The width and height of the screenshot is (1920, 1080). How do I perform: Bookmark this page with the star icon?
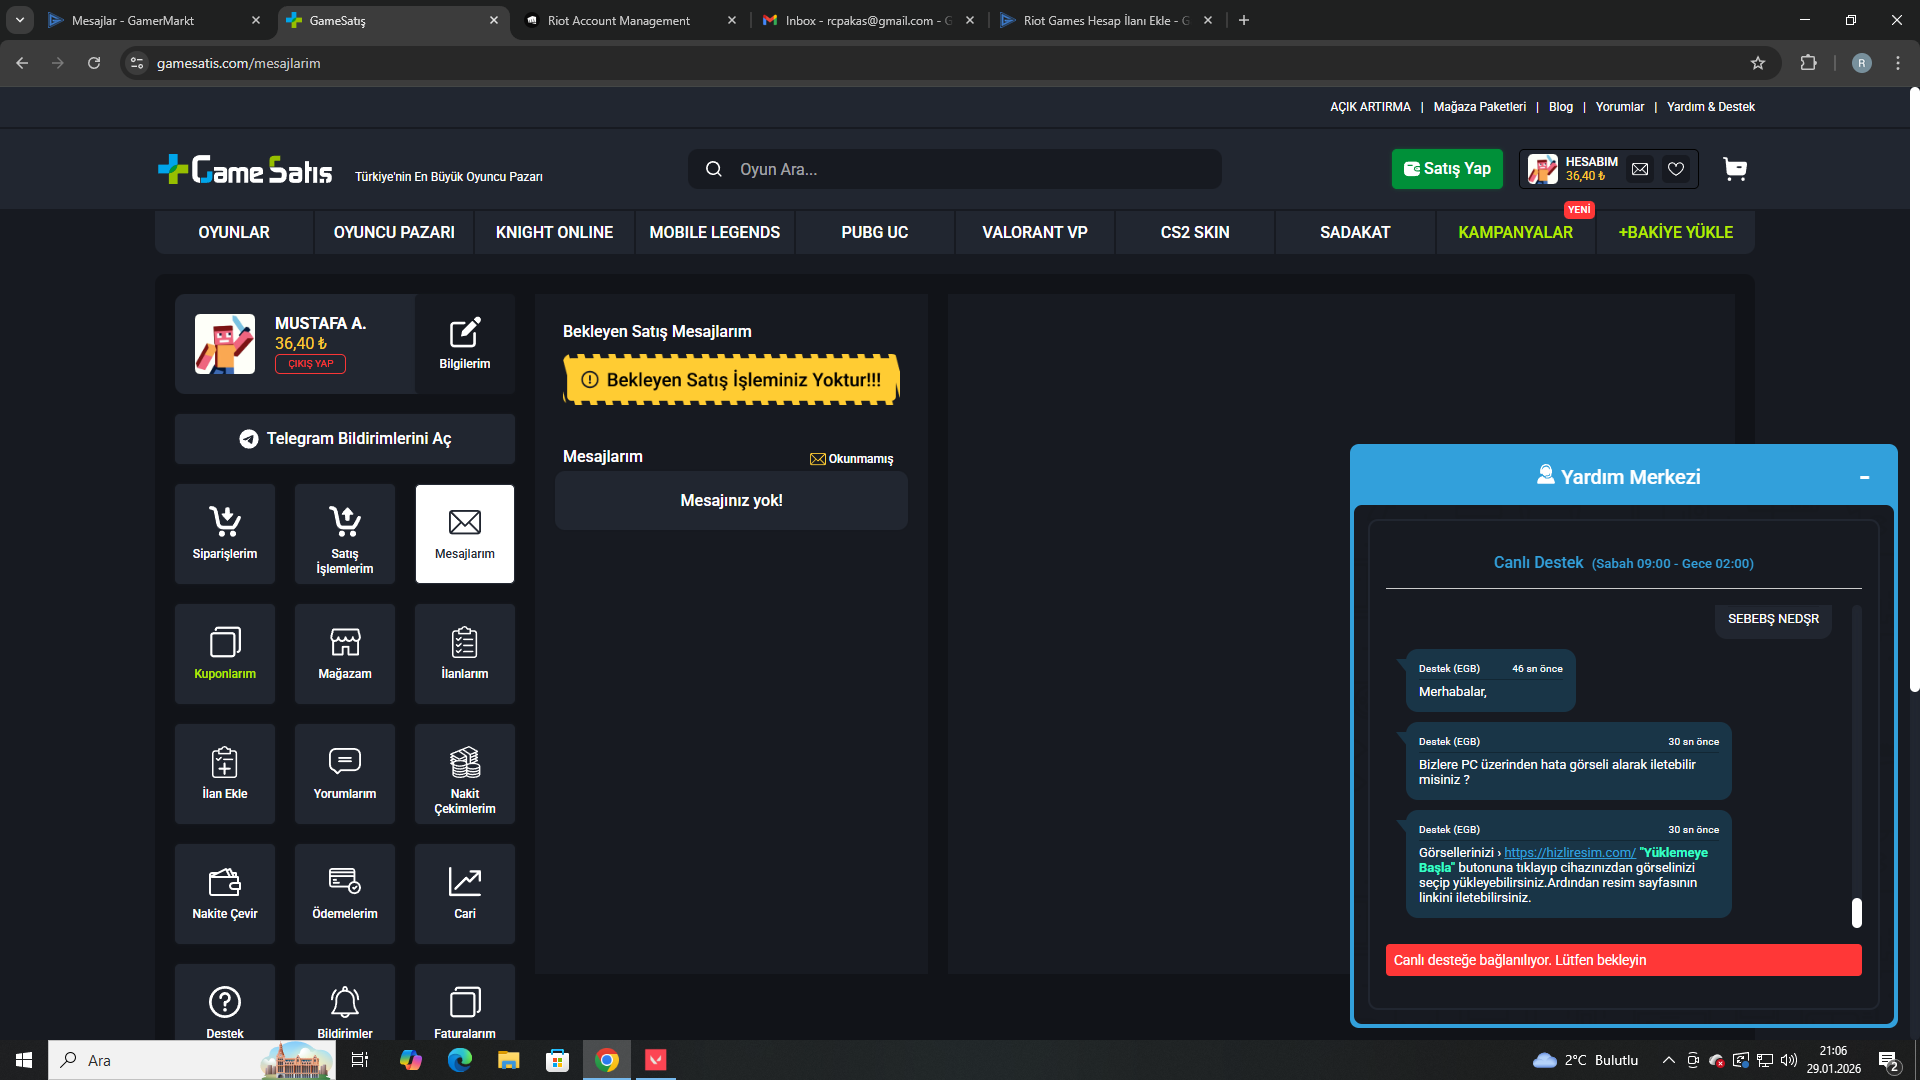pyautogui.click(x=1758, y=63)
